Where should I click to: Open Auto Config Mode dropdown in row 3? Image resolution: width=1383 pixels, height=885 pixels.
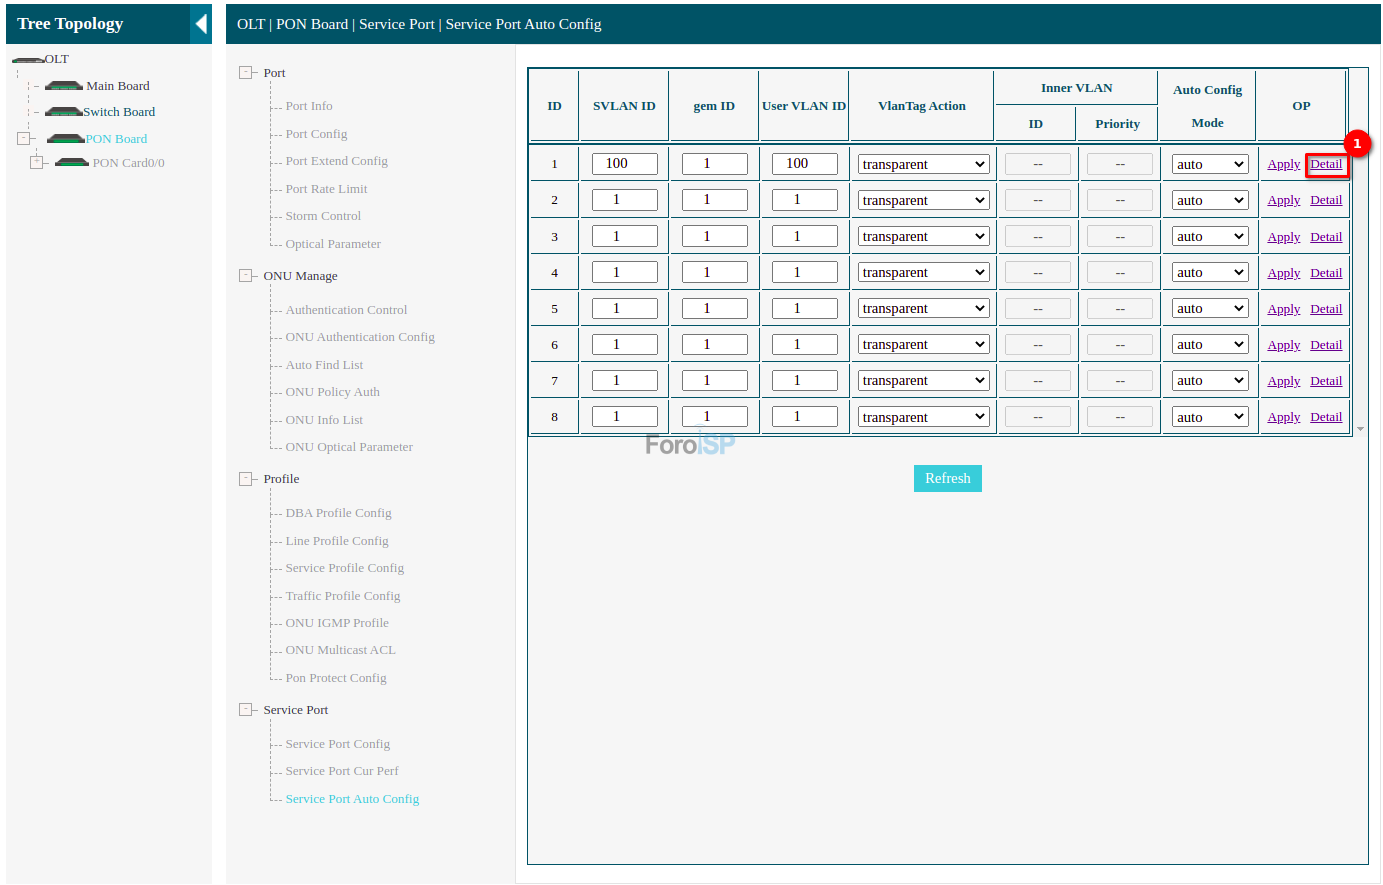(1210, 237)
